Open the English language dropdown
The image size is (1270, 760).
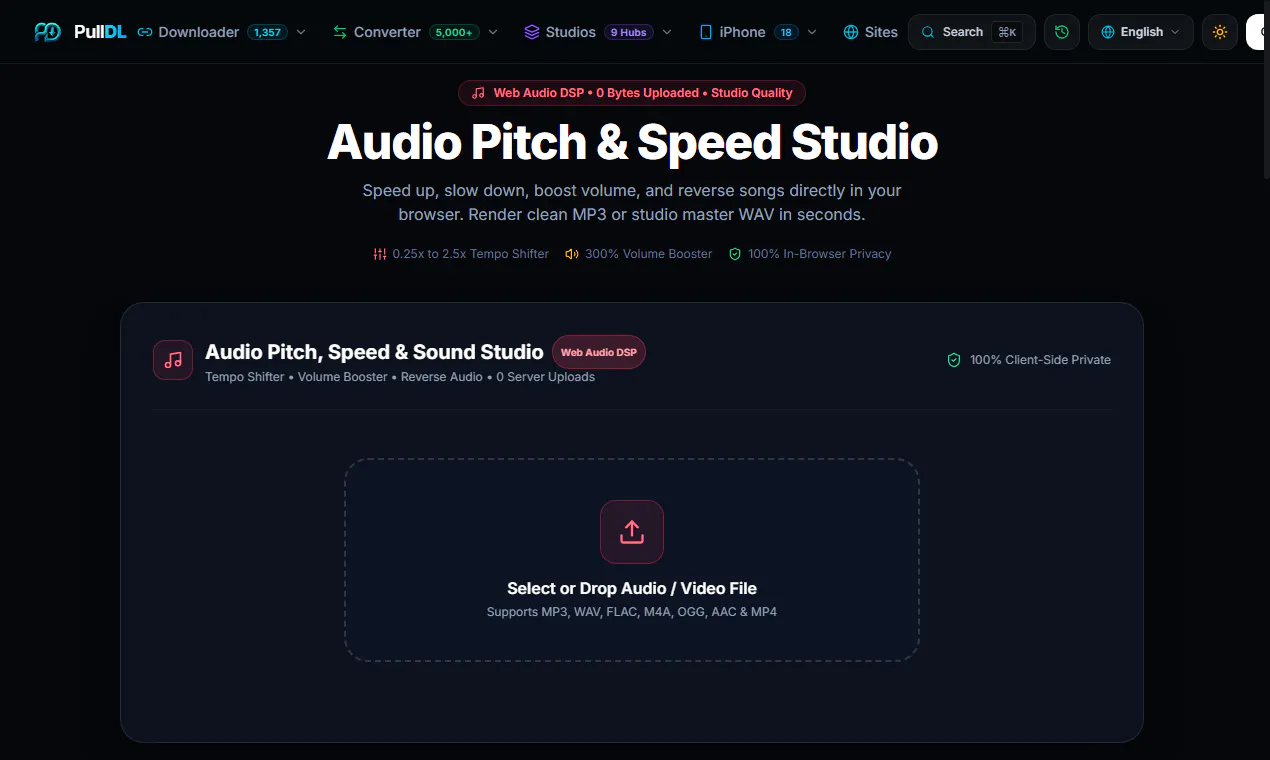1141,32
